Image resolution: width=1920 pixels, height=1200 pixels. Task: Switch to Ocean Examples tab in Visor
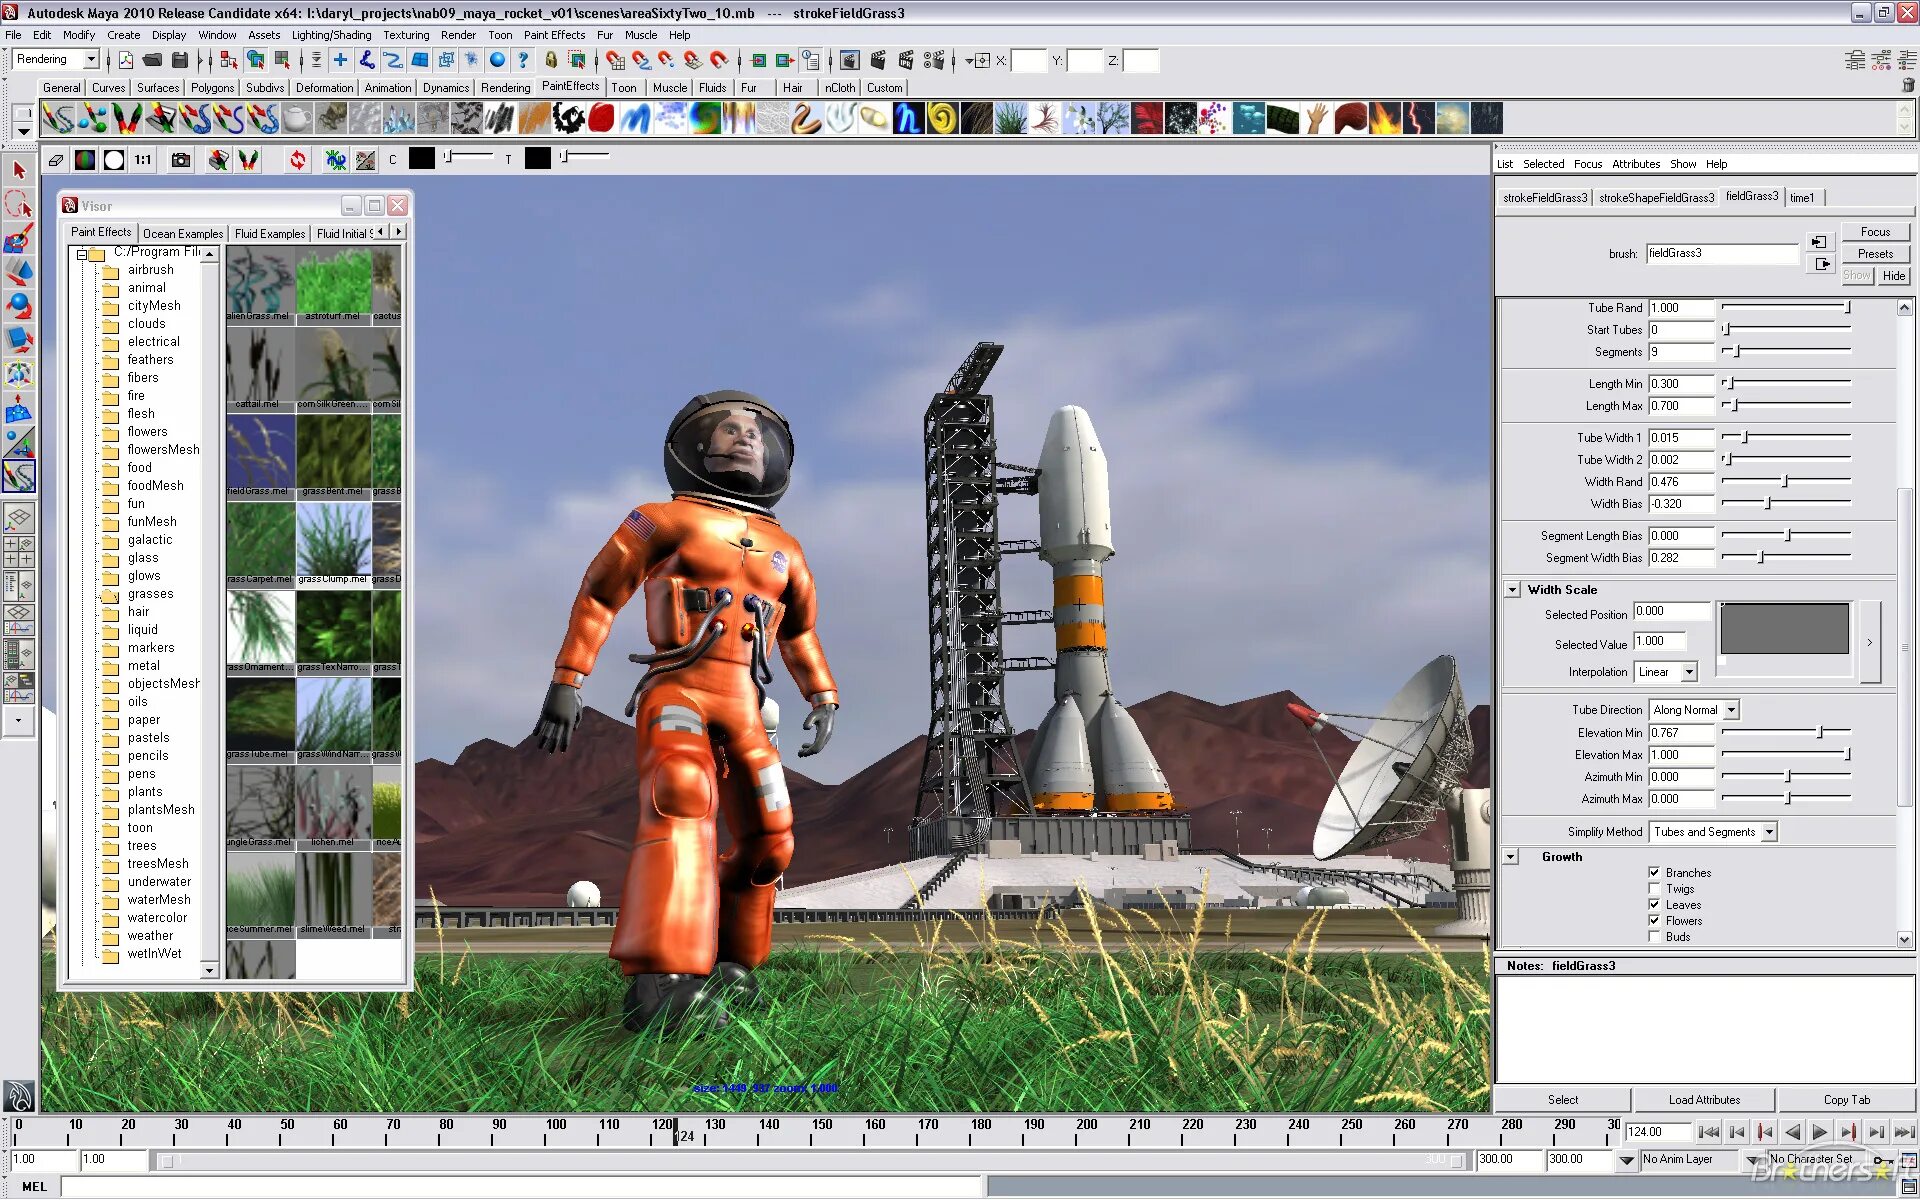pyautogui.click(x=183, y=234)
